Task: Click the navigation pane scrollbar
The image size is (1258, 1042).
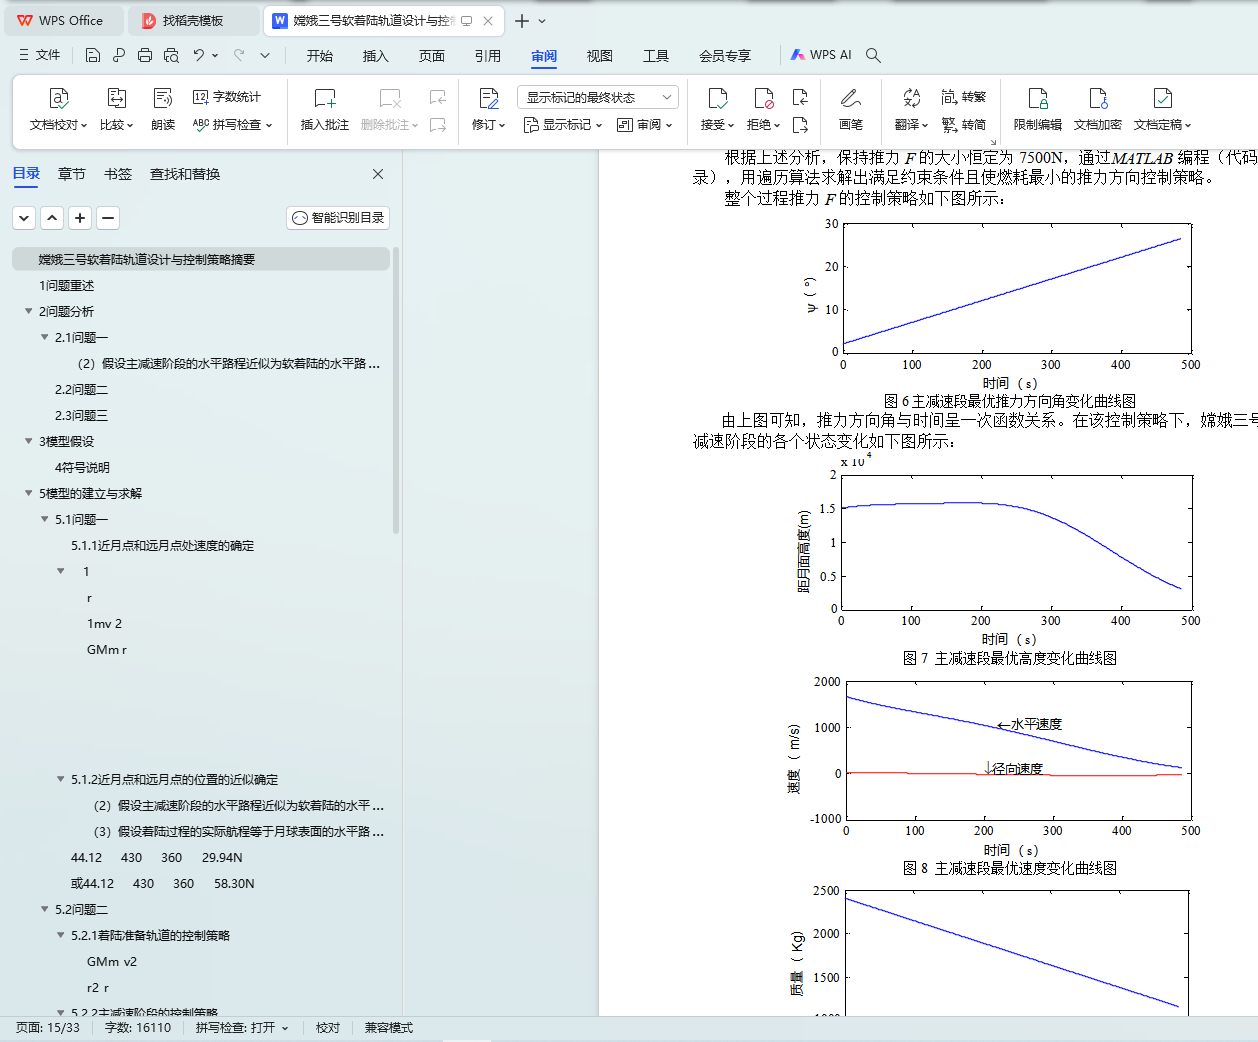Action: (396, 390)
